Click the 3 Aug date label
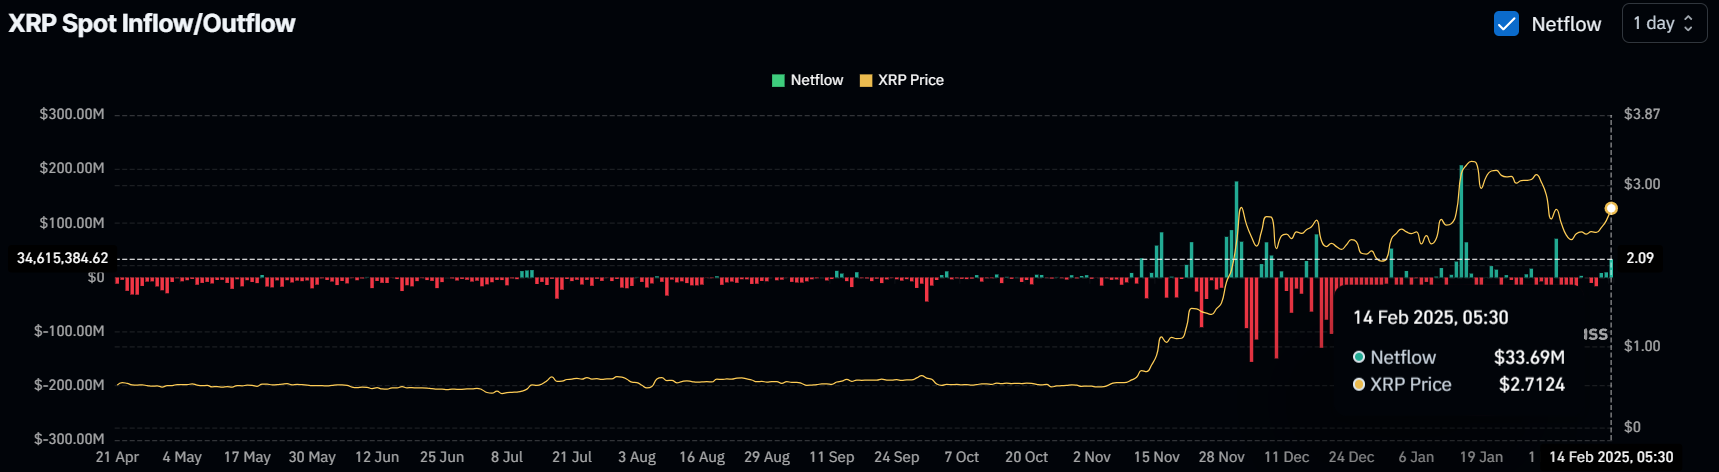 coord(637,457)
